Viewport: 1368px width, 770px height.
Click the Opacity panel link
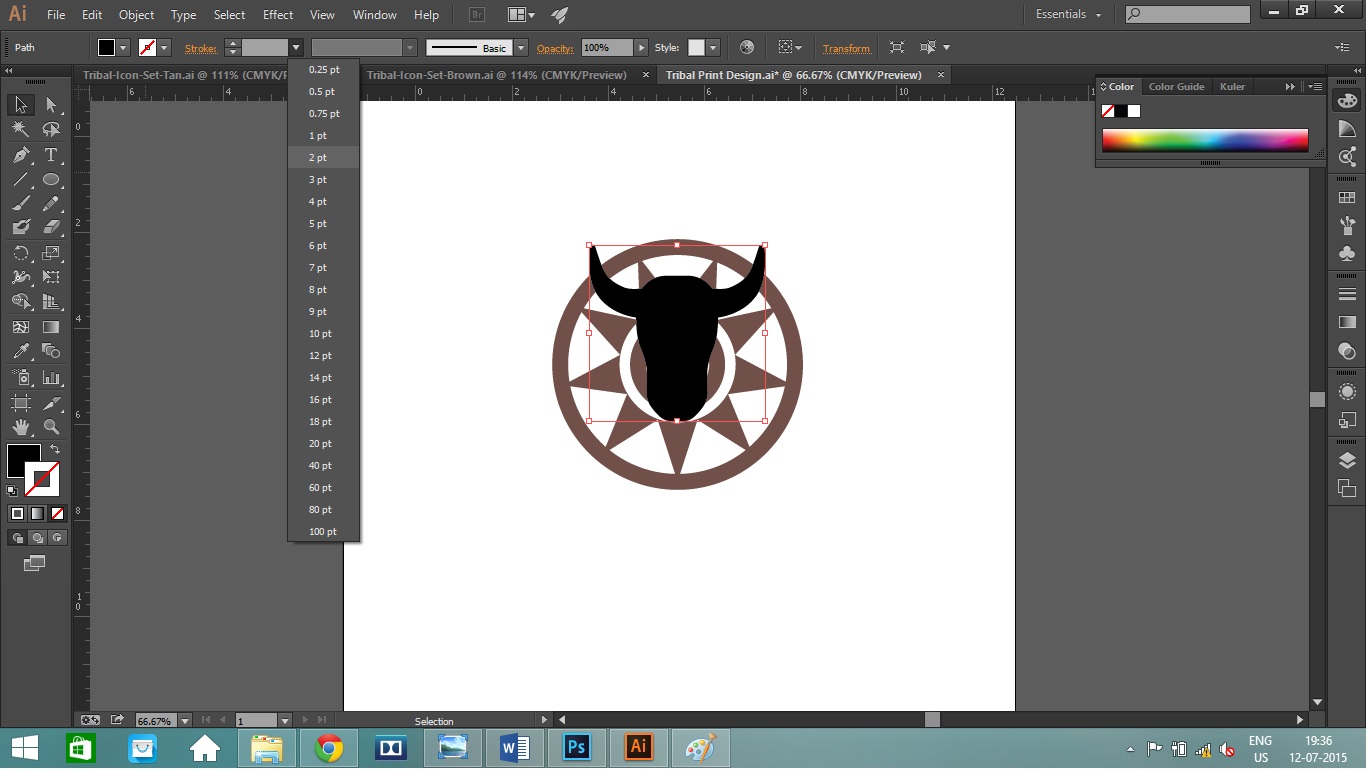click(555, 48)
